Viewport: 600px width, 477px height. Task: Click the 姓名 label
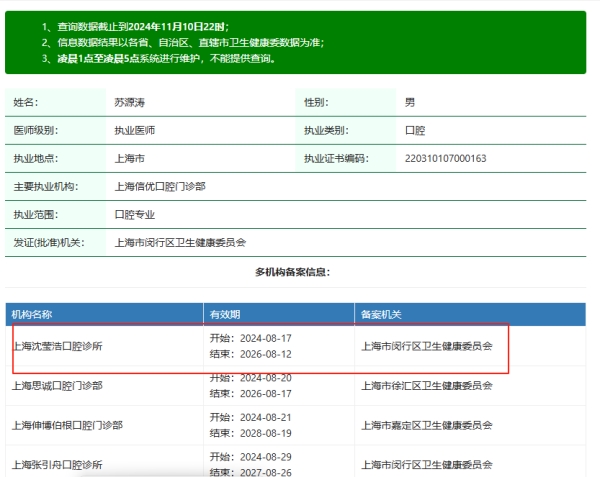26,103
